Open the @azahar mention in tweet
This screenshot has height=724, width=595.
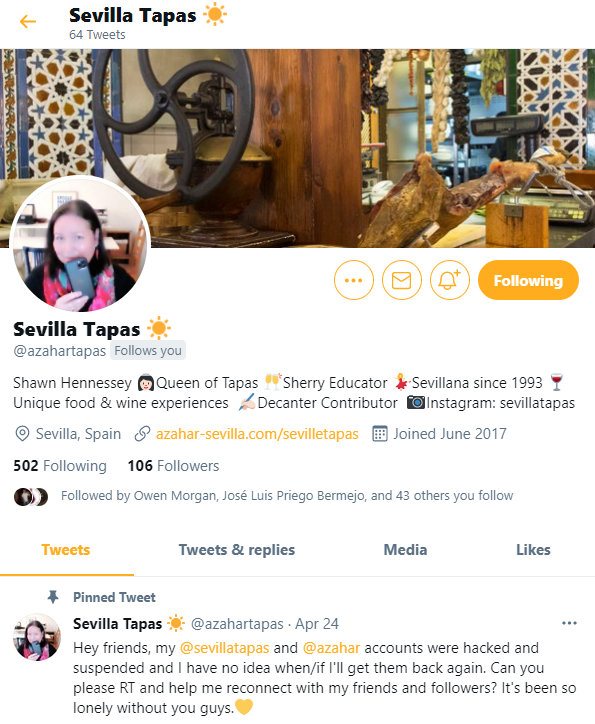(331, 648)
